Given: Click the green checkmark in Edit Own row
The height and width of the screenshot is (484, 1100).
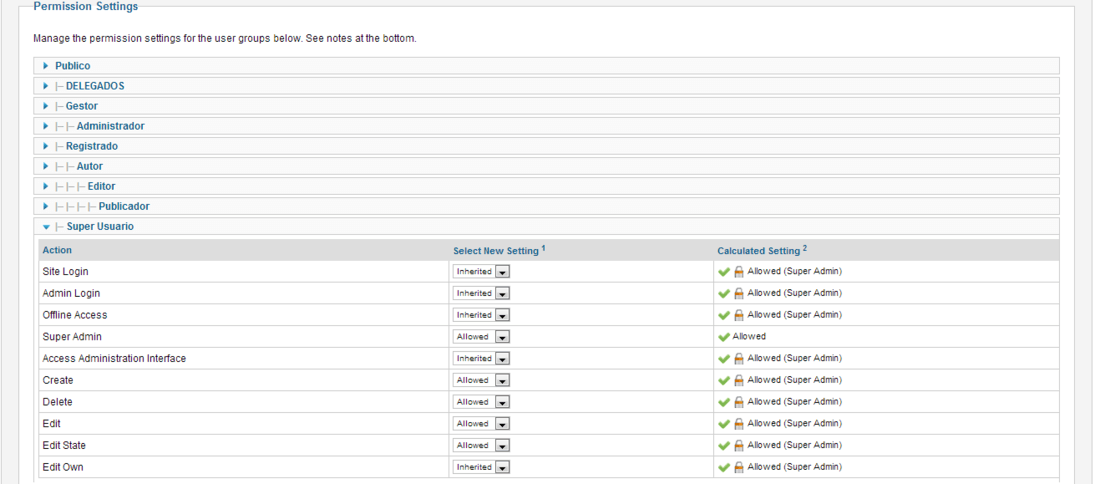Looking at the screenshot, I should click(724, 467).
